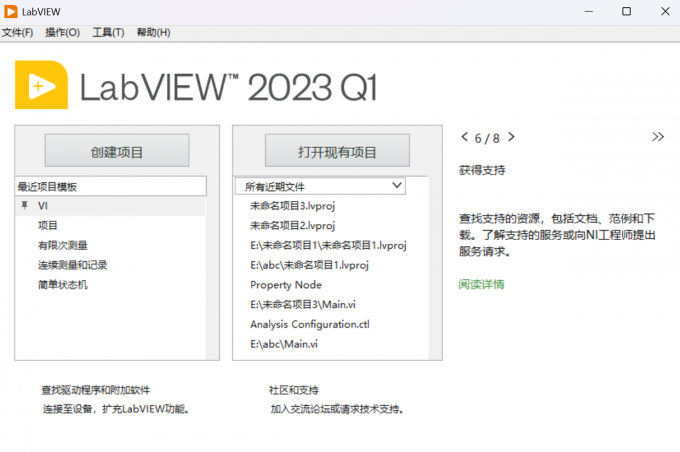Open the 工具(T) menu
This screenshot has width=680, height=452.
click(108, 33)
